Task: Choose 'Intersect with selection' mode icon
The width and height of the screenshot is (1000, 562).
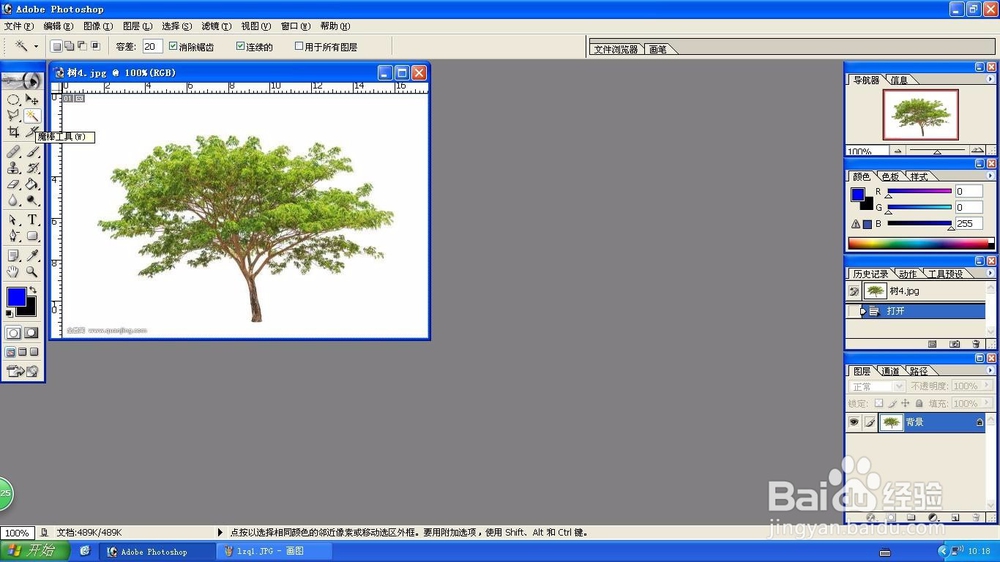Action: (96, 46)
